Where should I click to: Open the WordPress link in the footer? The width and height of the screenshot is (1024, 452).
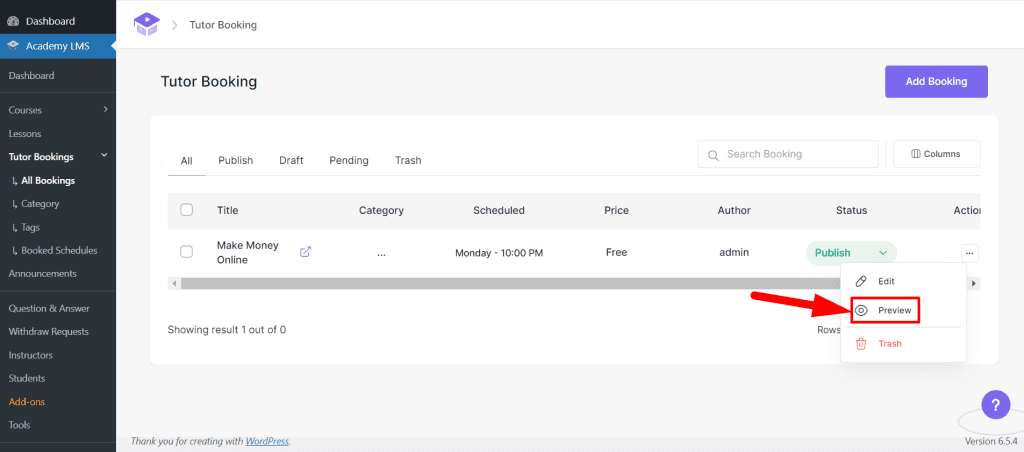click(267, 441)
